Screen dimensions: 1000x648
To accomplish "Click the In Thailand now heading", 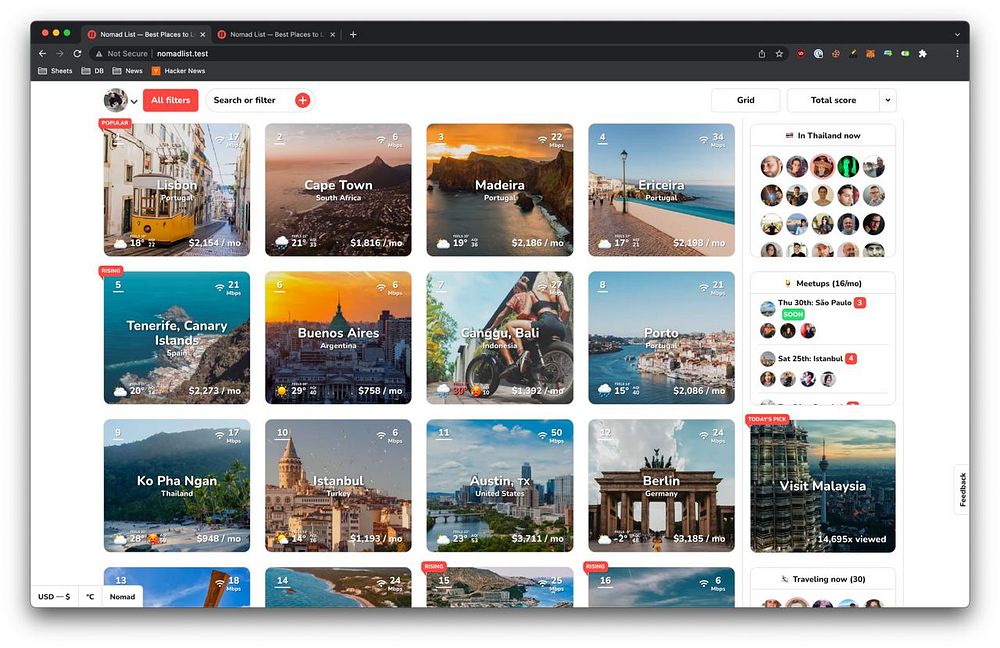I will tap(823, 135).
